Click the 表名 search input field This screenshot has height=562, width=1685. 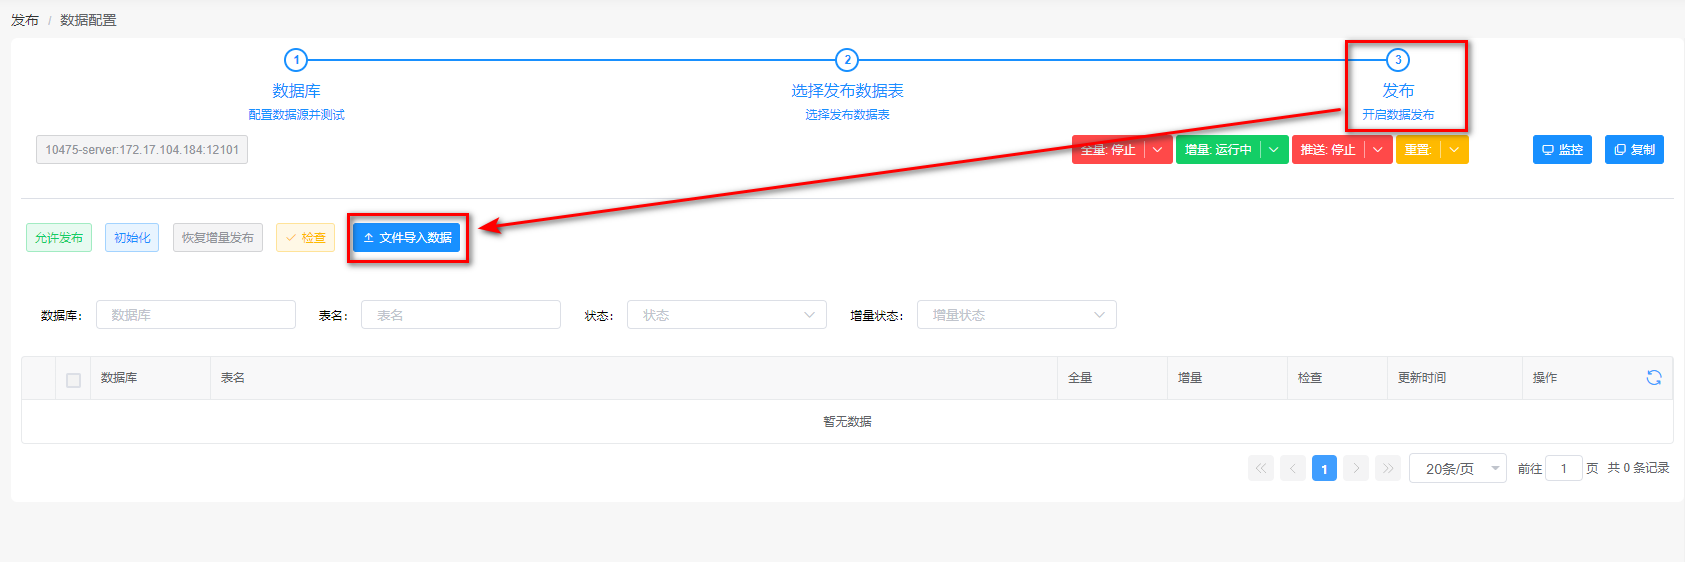pyautogui.click(x=460, y=315)
